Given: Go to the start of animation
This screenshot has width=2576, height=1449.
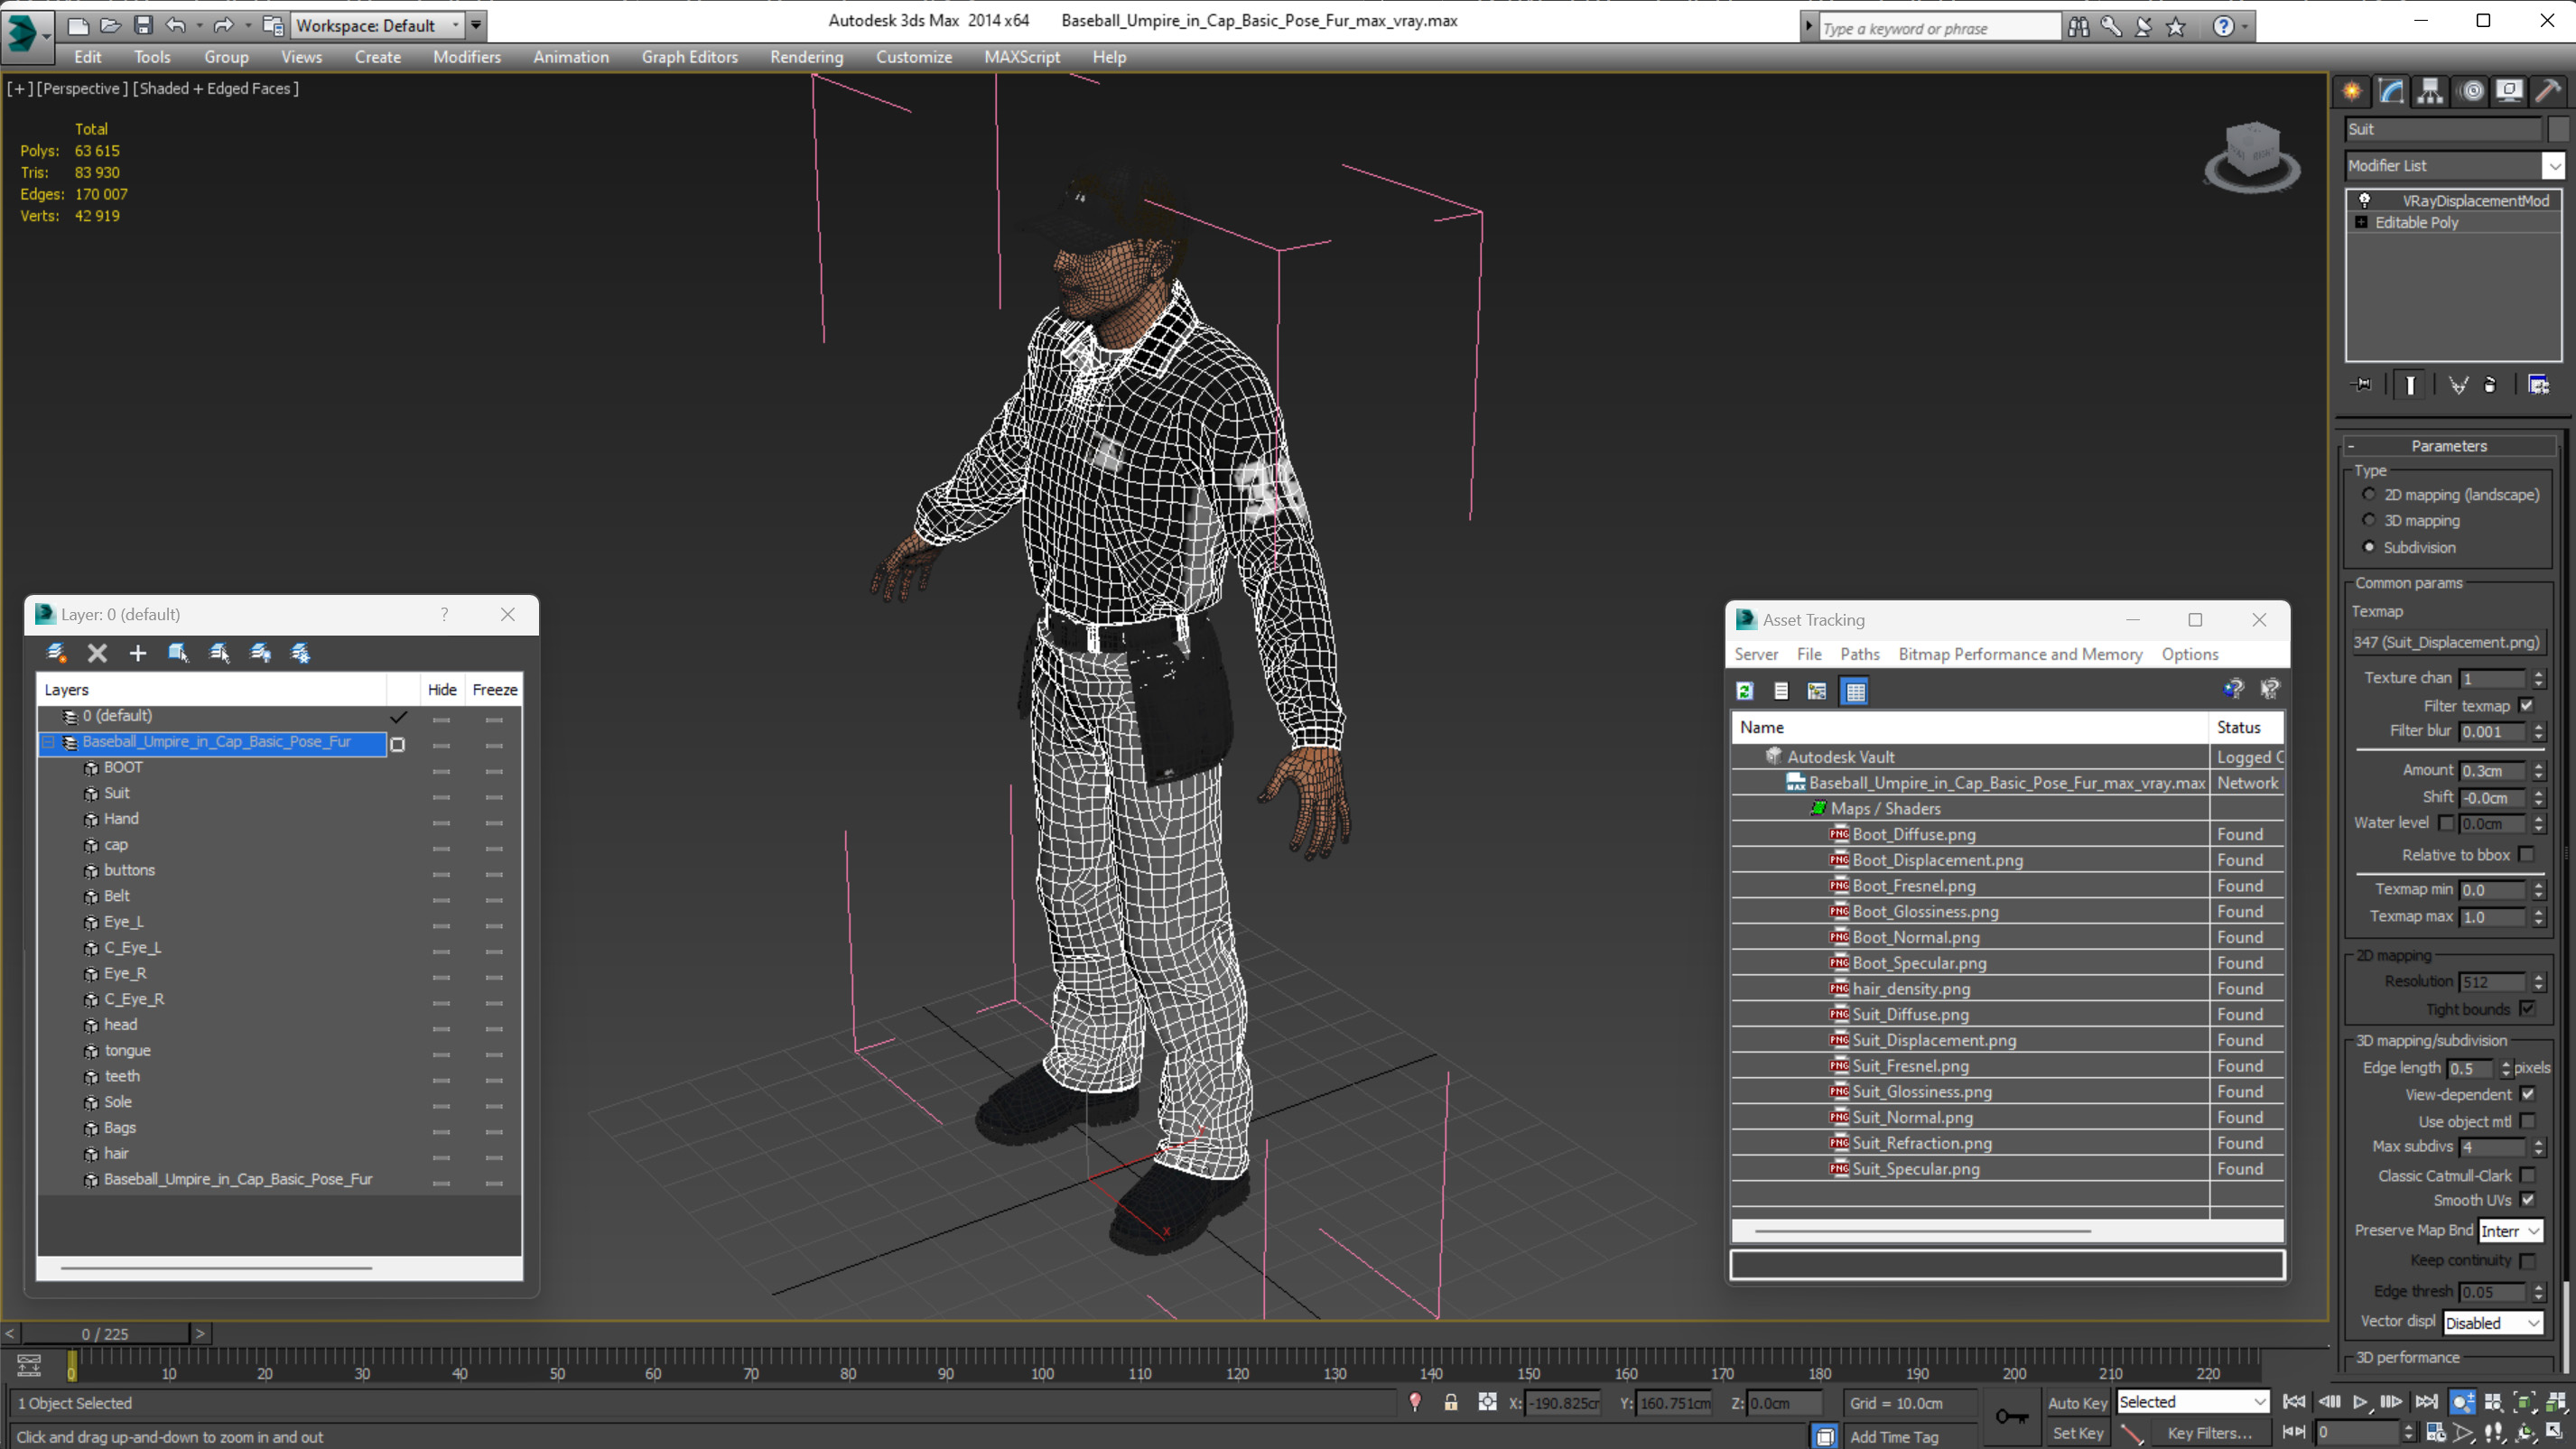Looking at the screenshot, I should [x=2294, y=1402].
